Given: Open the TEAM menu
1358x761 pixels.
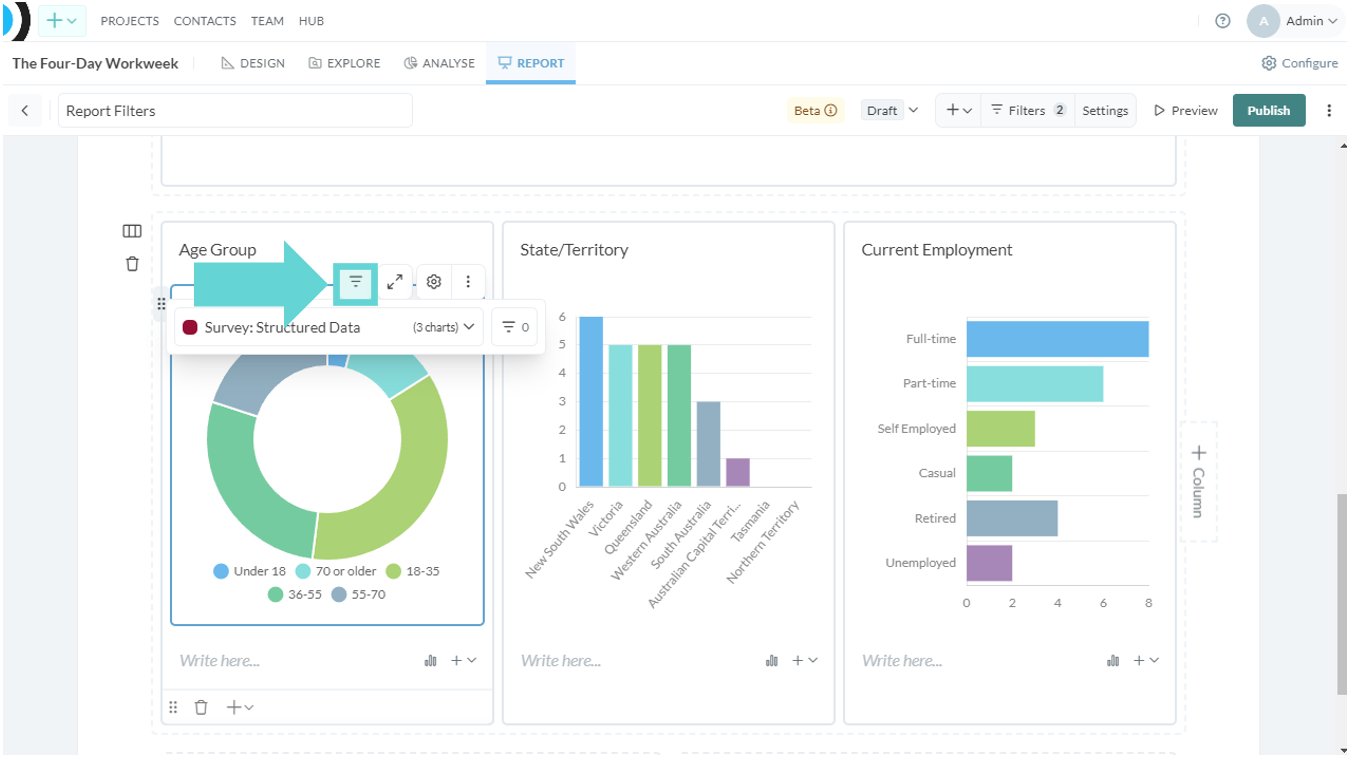Looking at the screenshot, I should [267, 21].
